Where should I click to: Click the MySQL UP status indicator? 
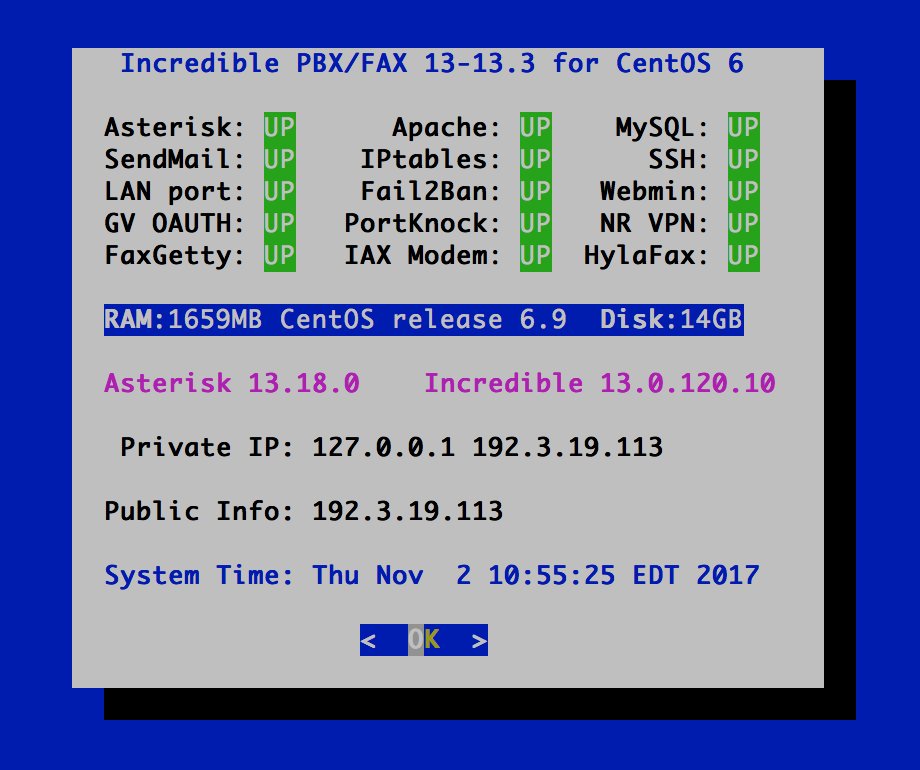pos(743,127)
